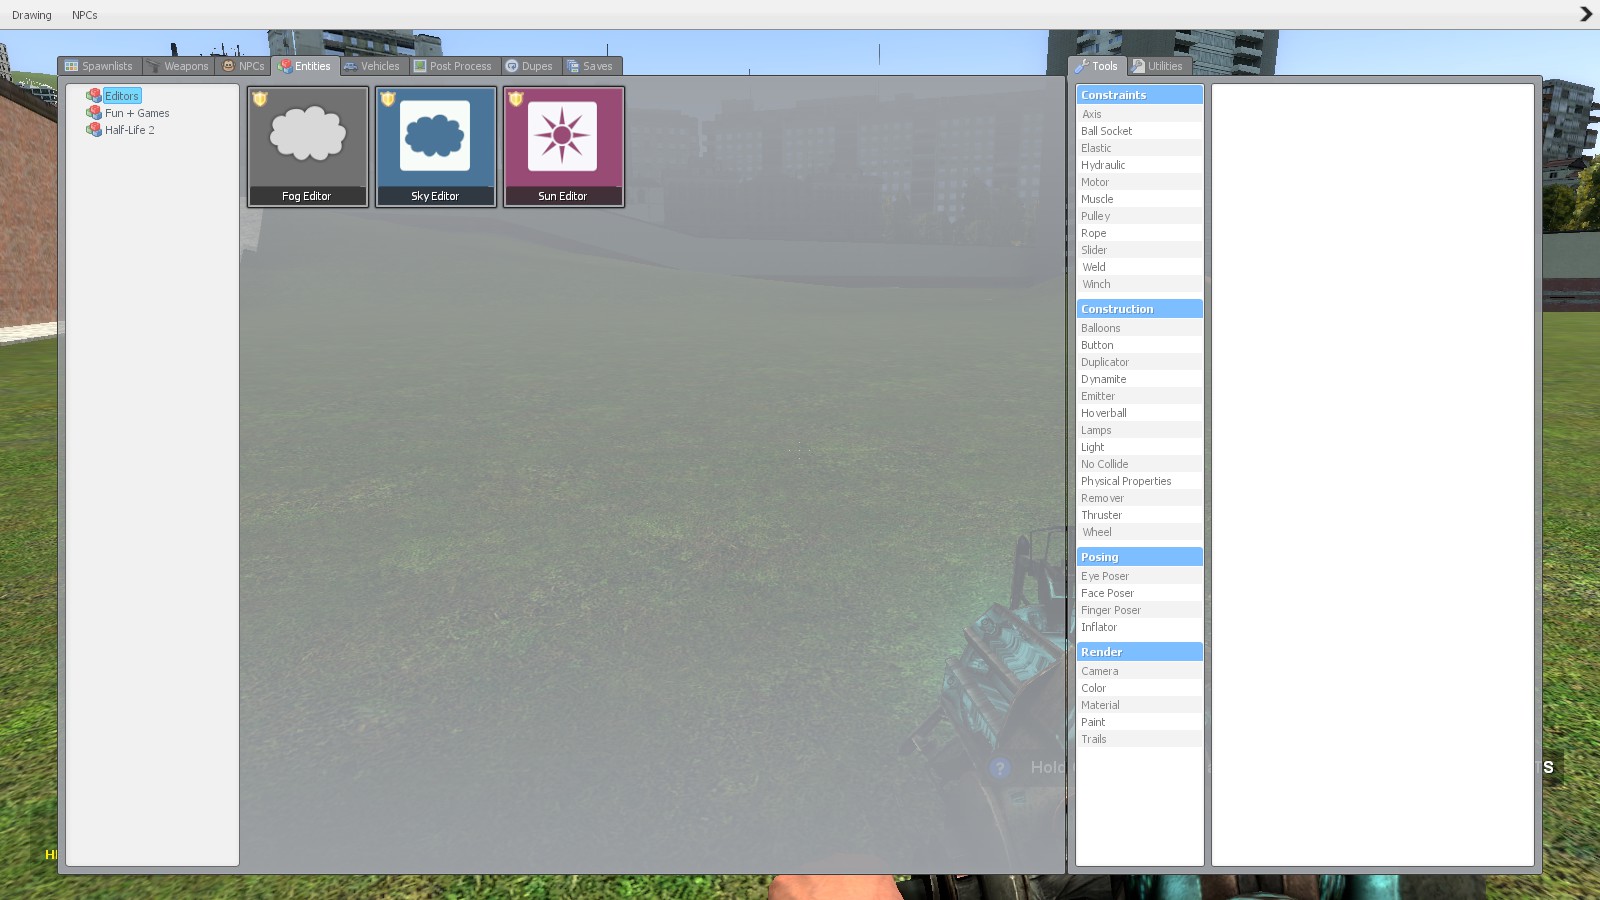Viewport: 1600px width, 900px height.
Task: Click the Fun + Games category icon
Action: 94,113
